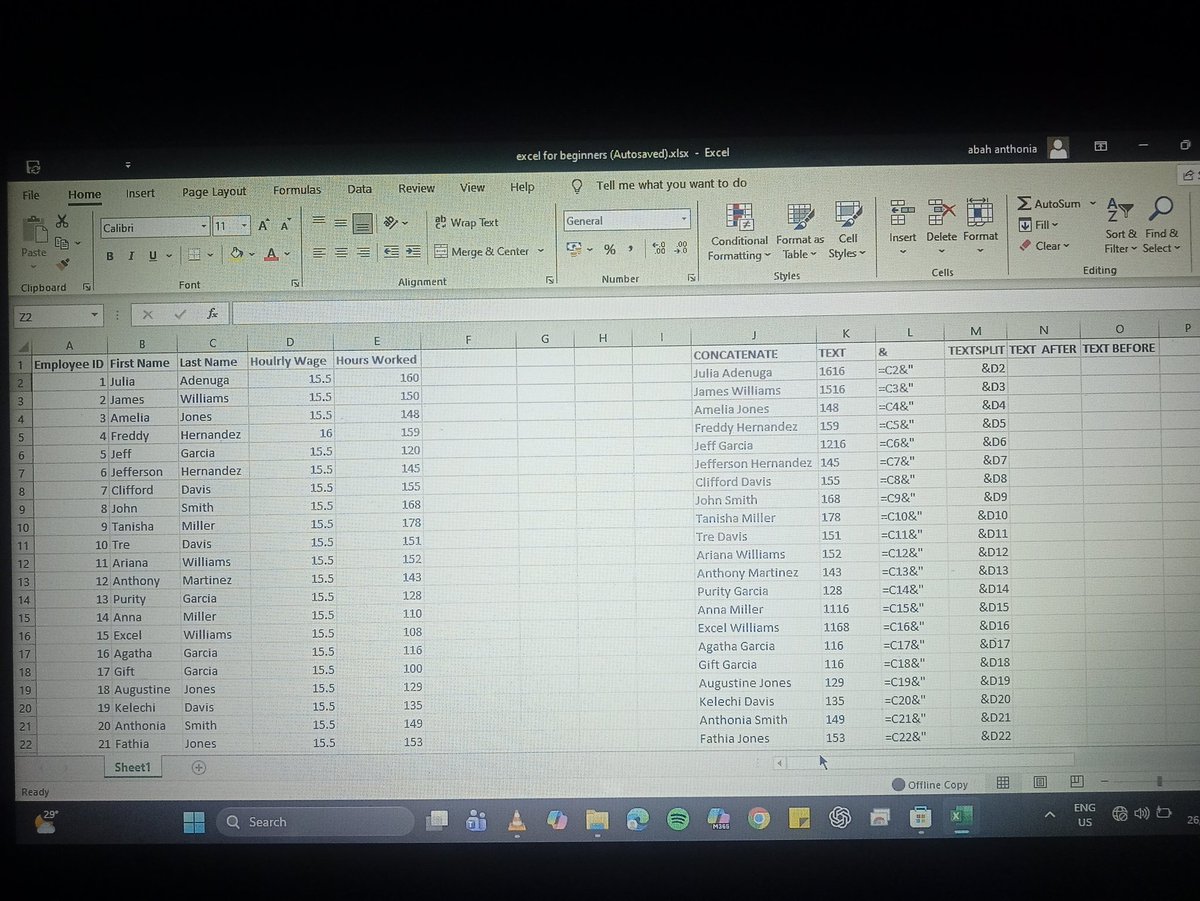Image resolution: width=1200 pixels, height=901 pixels.
Task: Toggle Top Align vertical alignment
Action: tap(319, 222)
